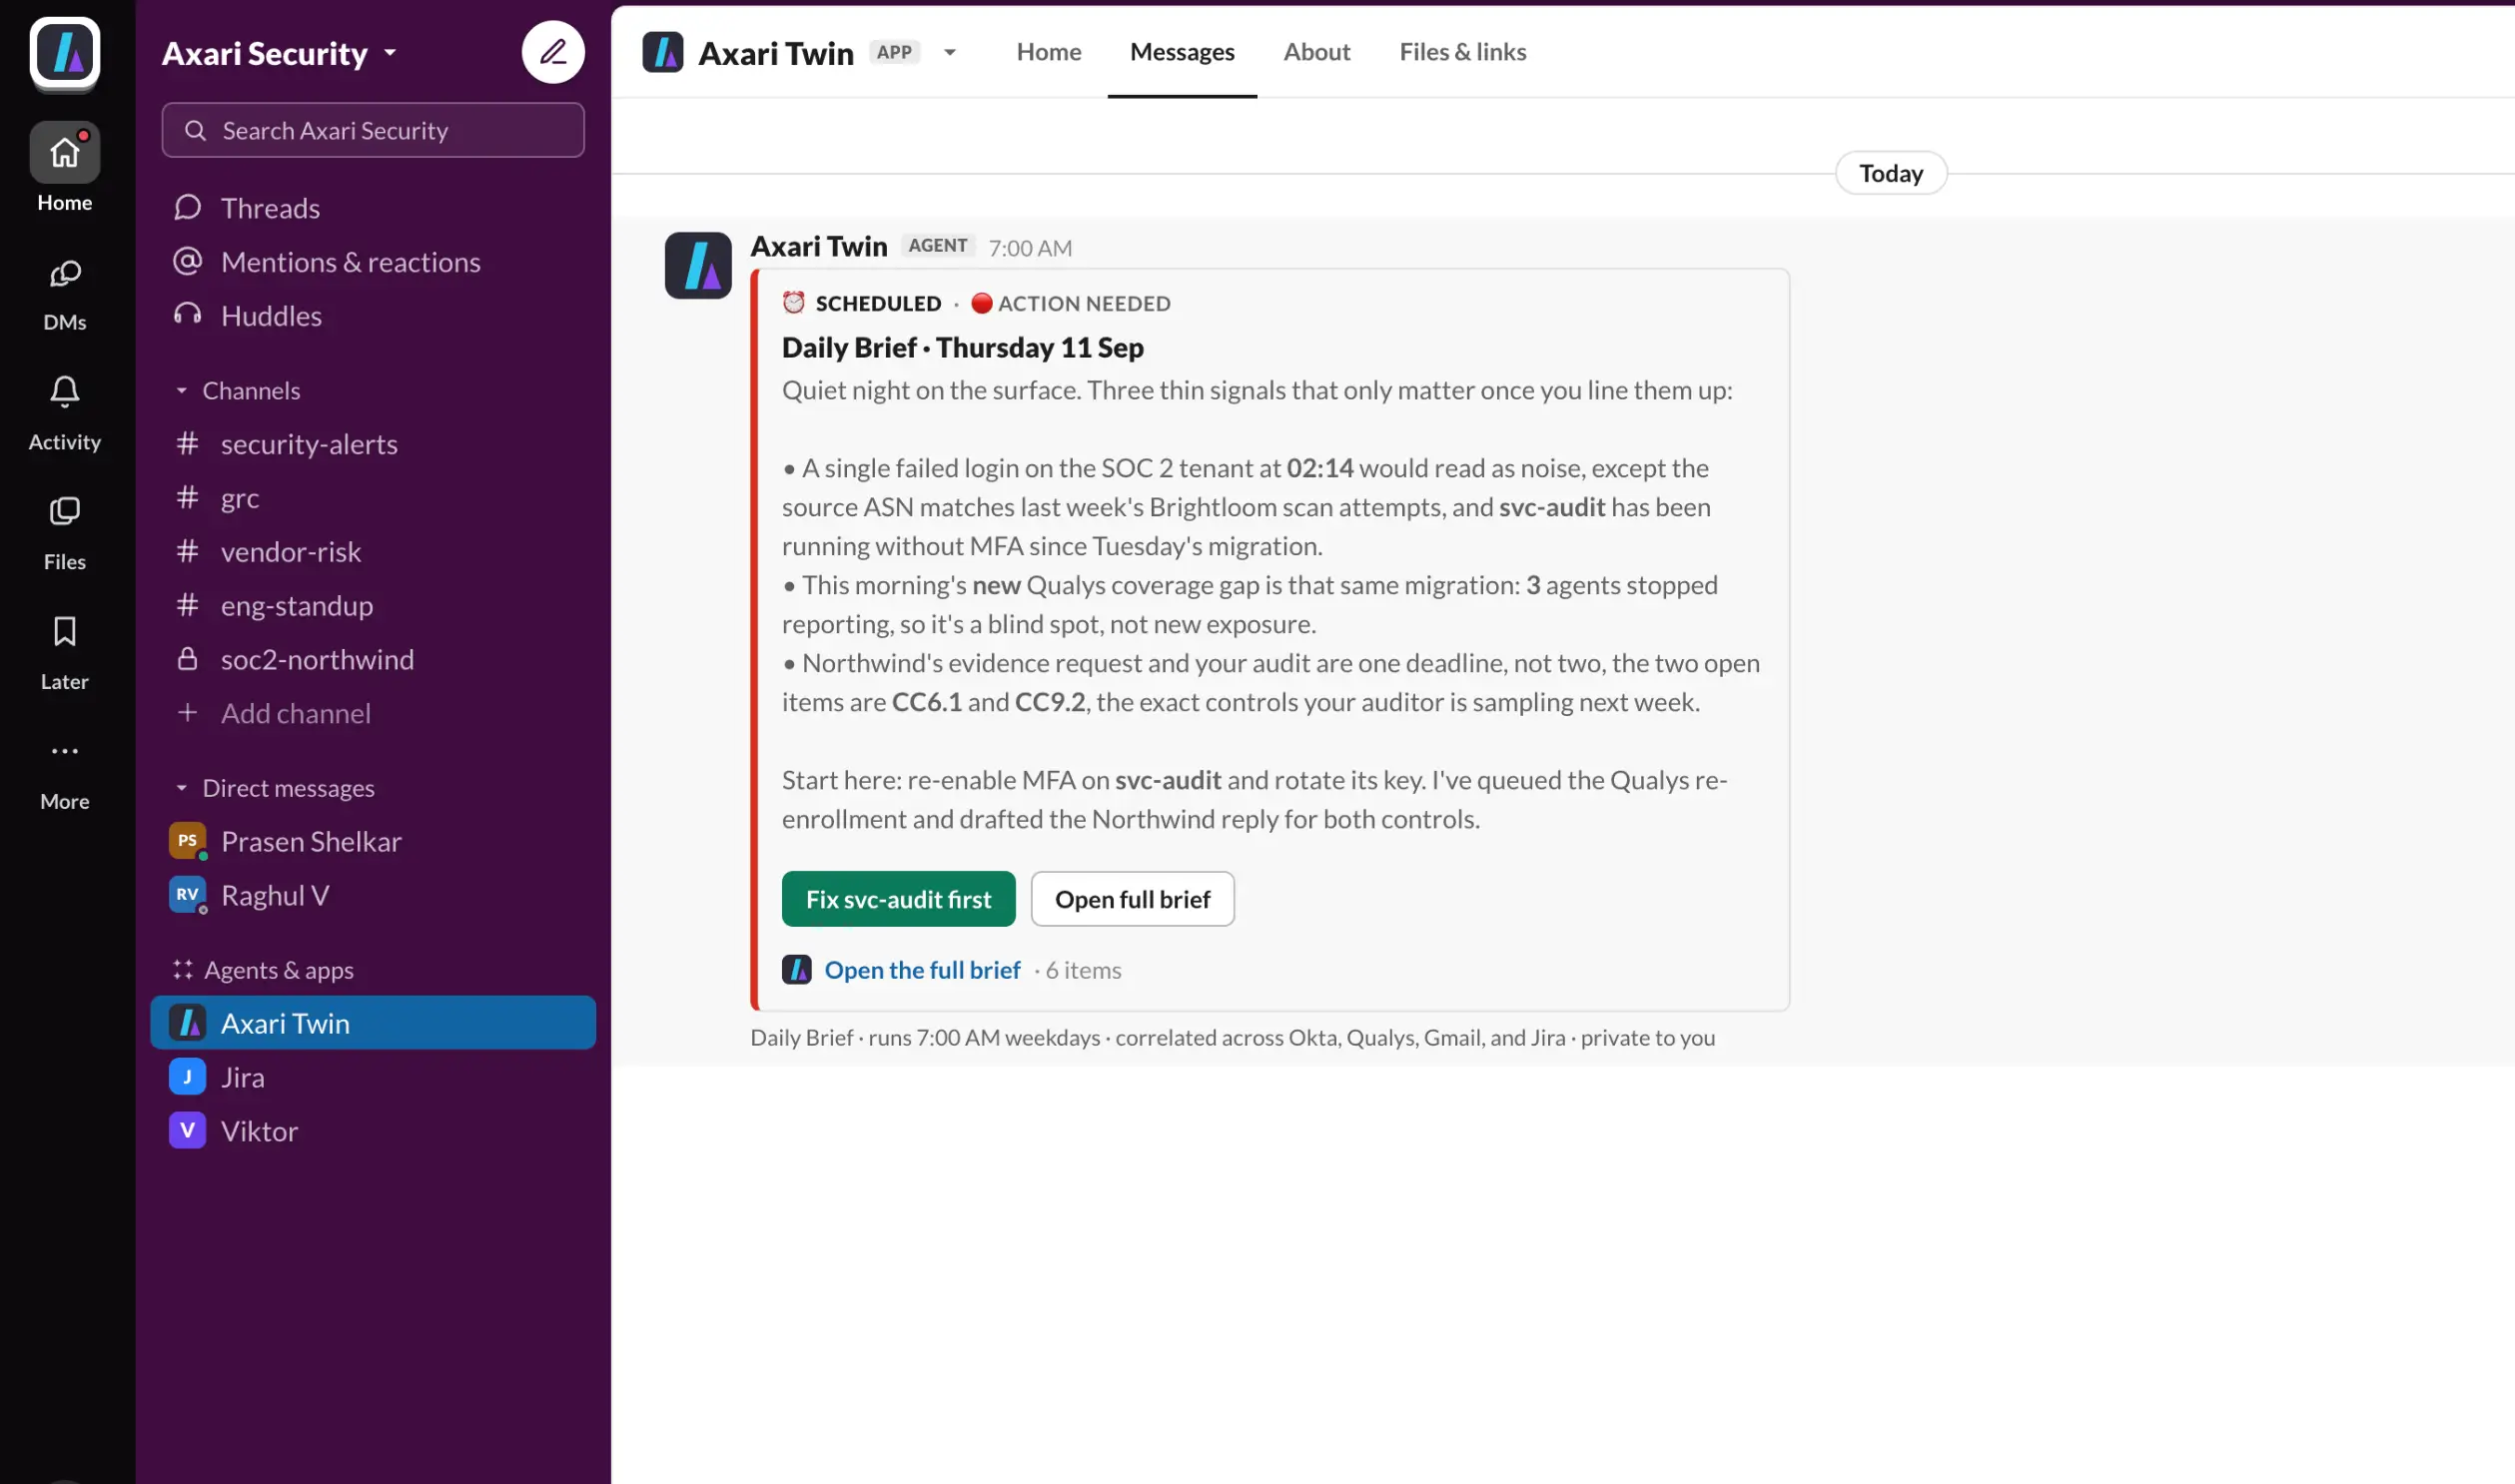This screenshot has width=2515, height=1484.
Task: Click the Today date pill
Action: (x=1891, y=174)
